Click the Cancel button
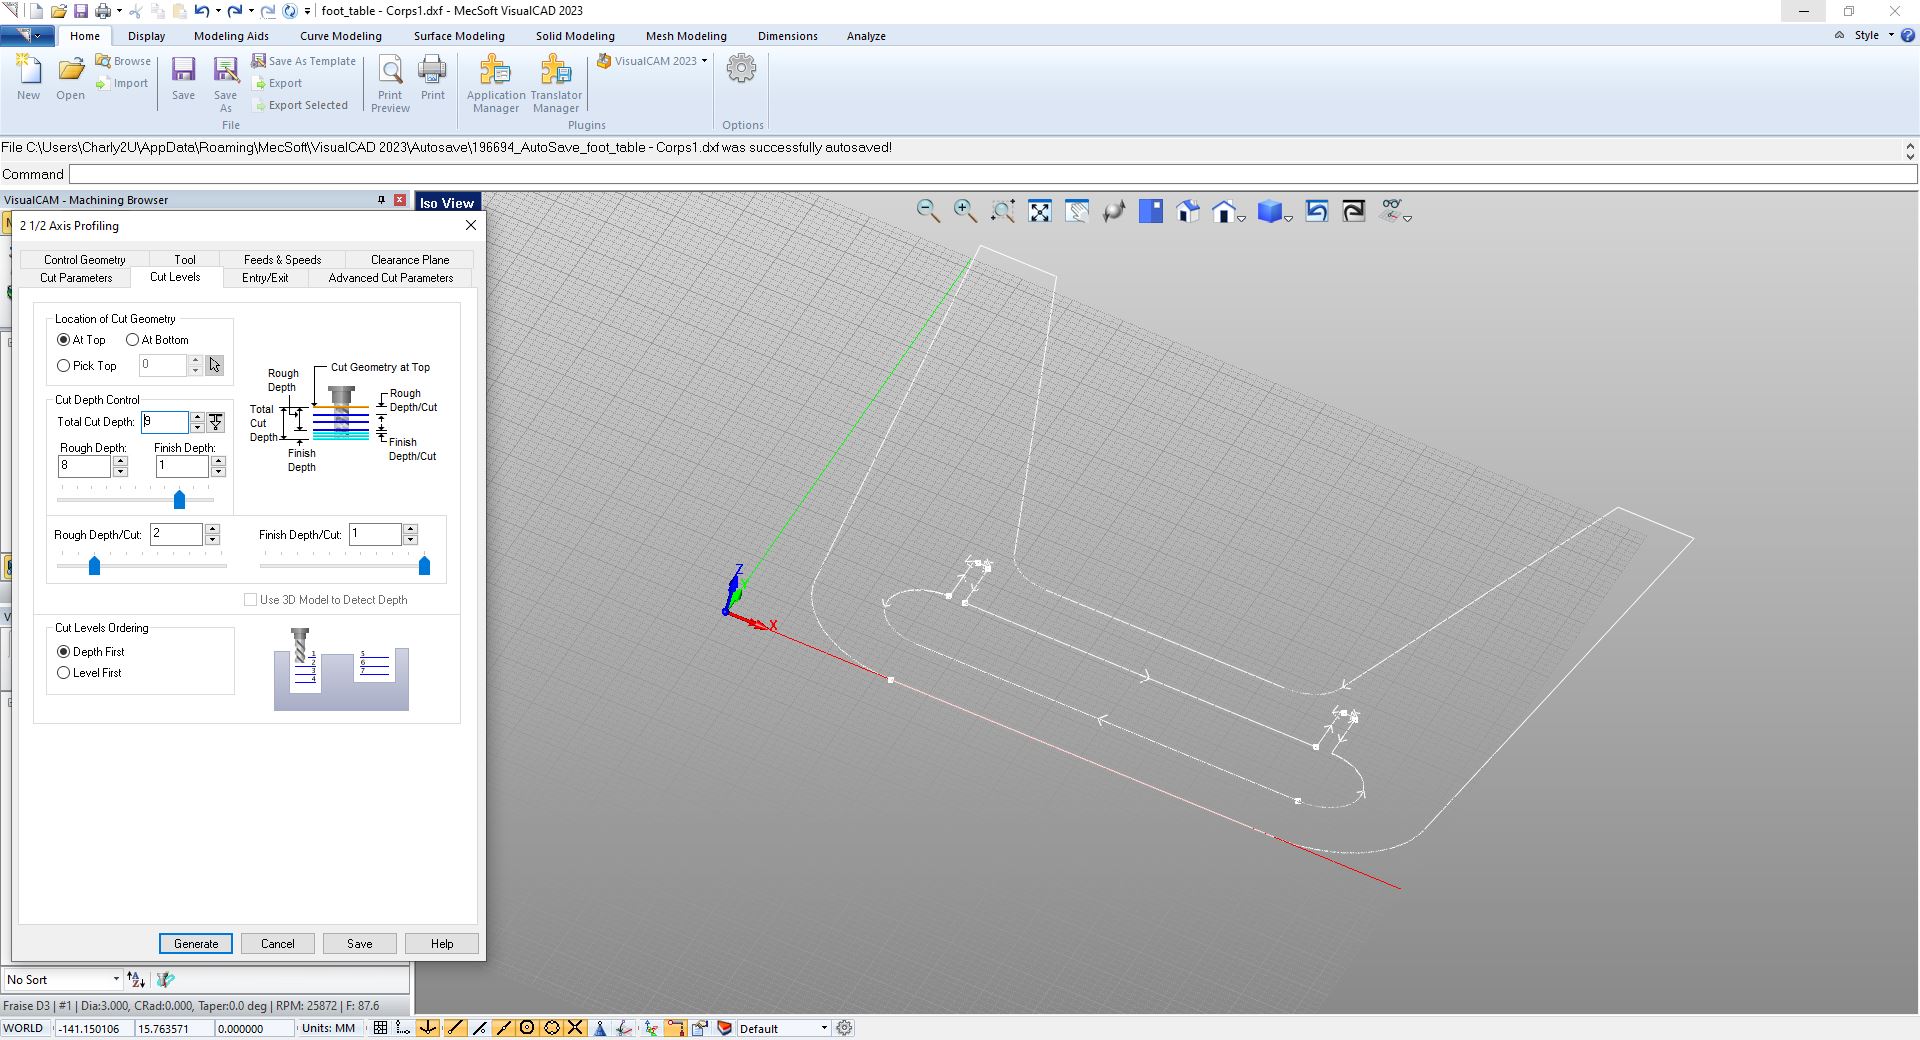 pyautogui.click(x=278, y=944)
